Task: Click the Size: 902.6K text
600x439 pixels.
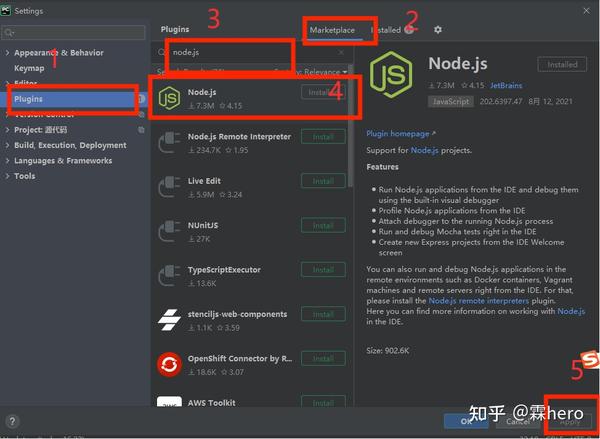Action: [388, 350]
